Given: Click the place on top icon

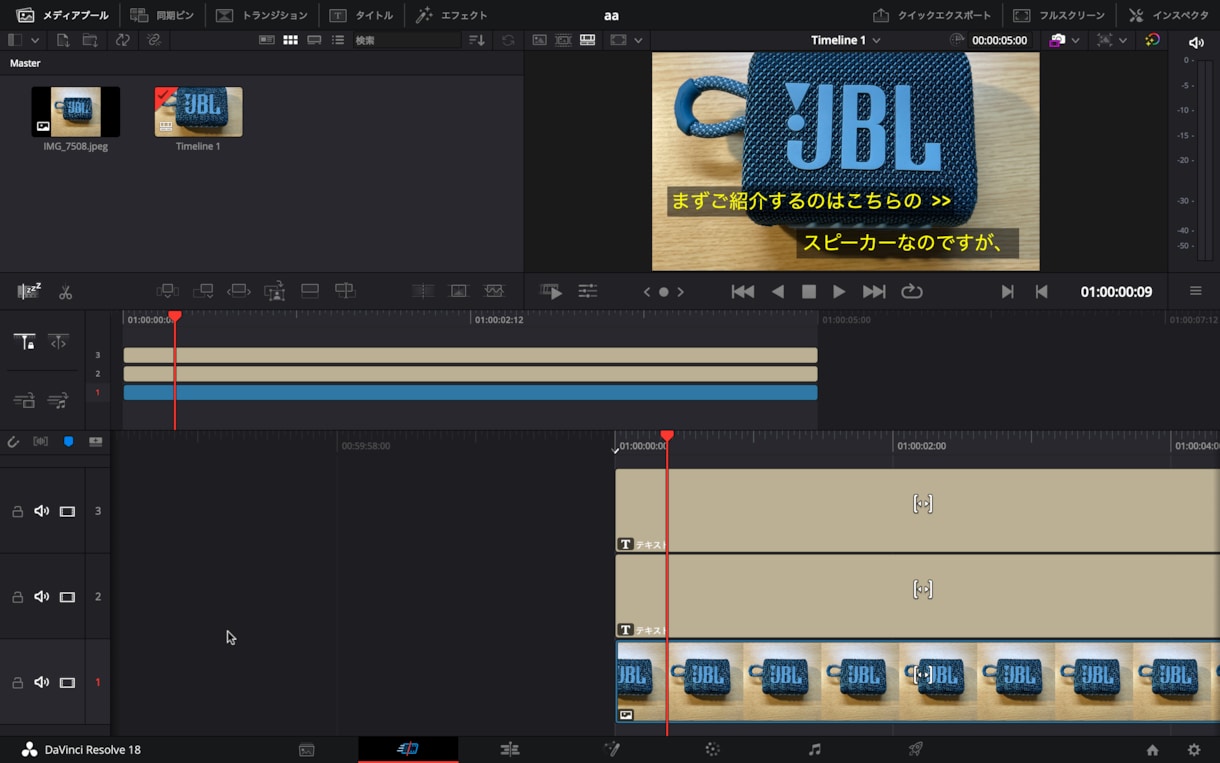Looking at the screenshot, I should coord(310,291).
